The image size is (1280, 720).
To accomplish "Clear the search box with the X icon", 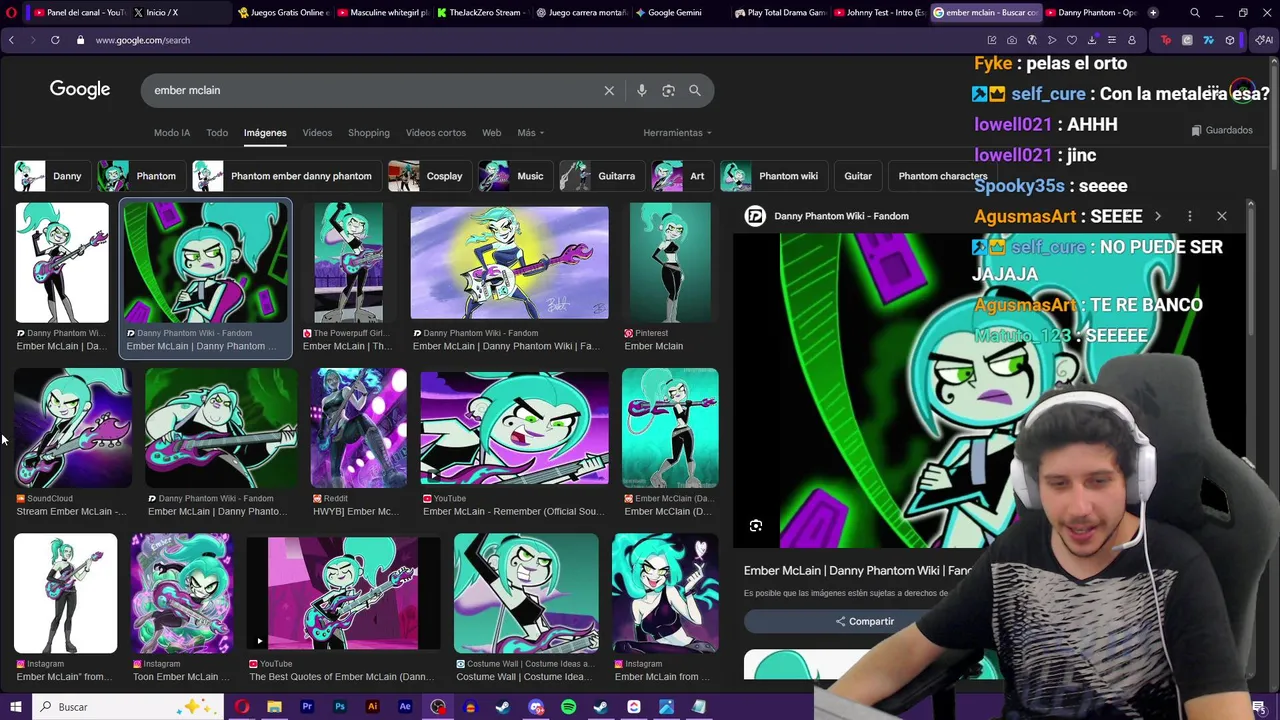I will (x=609, y=90).
